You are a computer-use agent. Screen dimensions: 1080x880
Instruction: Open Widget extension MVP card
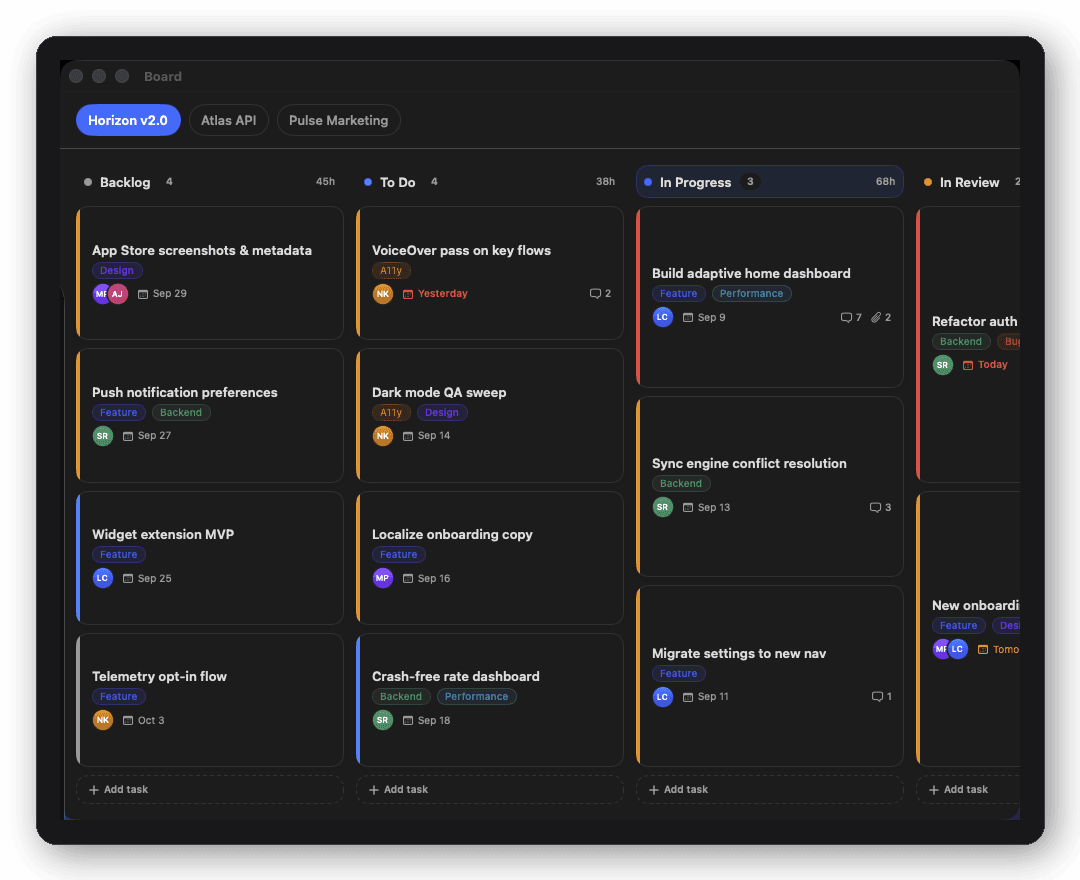click(209, 557)
